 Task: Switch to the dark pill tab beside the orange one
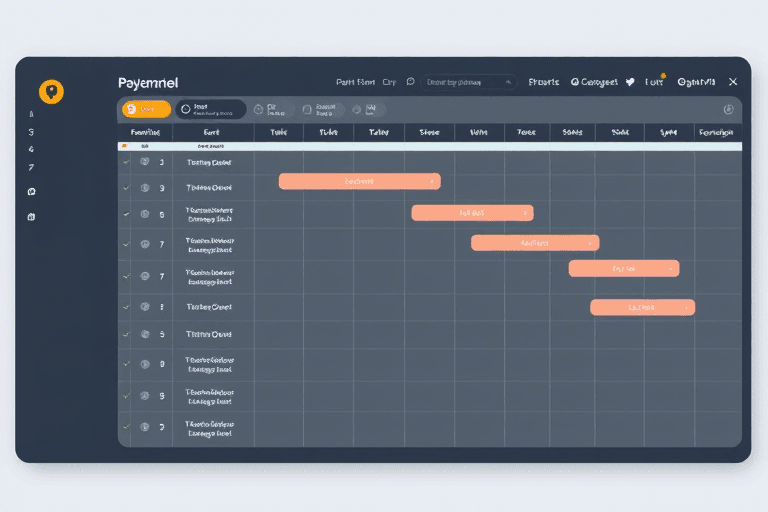tap(210, 109)
